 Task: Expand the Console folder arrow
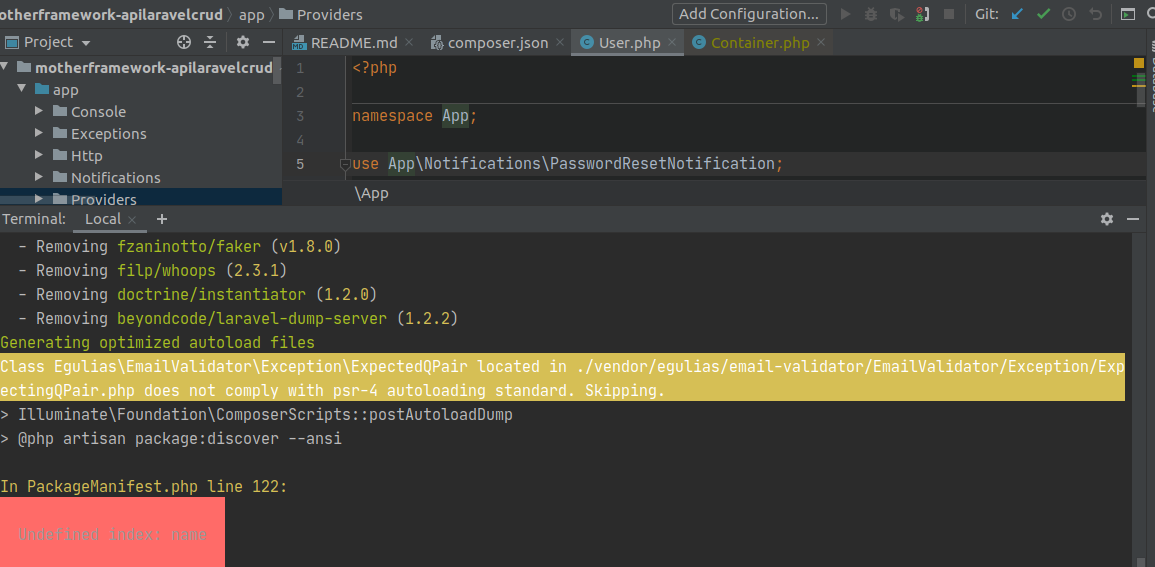point(39,111)
